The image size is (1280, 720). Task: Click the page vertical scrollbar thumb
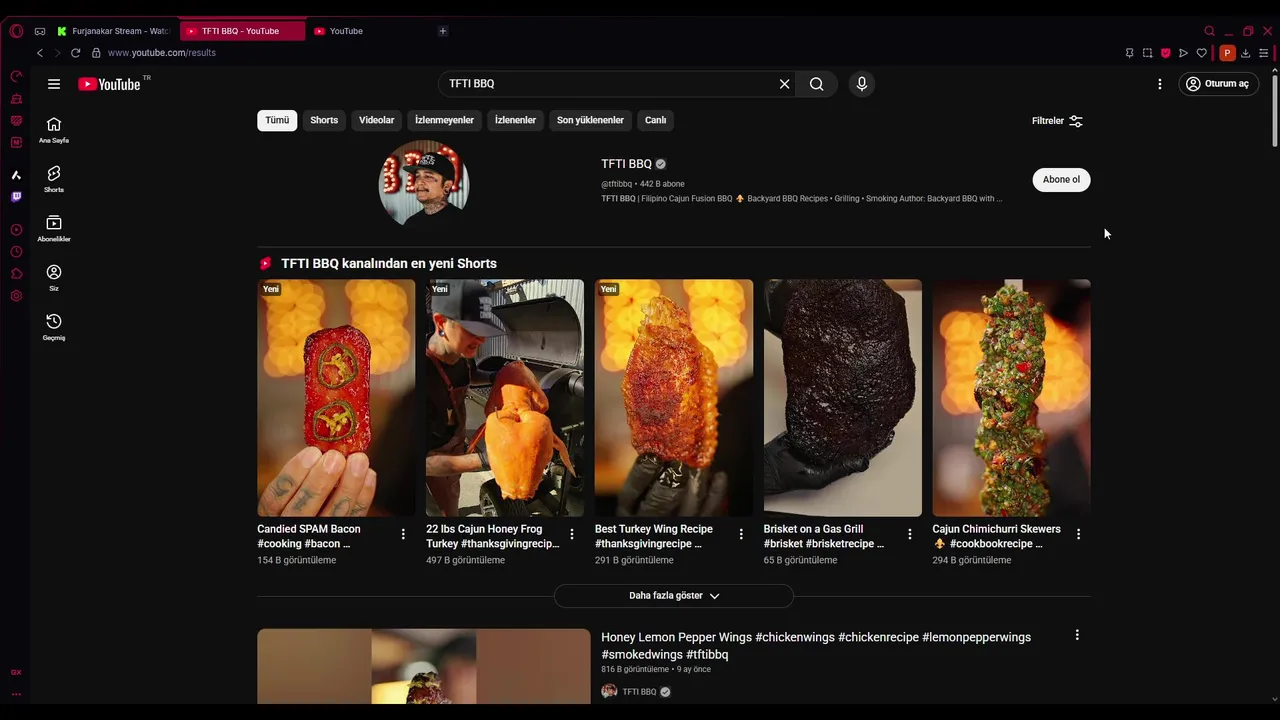pyautogui.click(x=1274, y=112)
